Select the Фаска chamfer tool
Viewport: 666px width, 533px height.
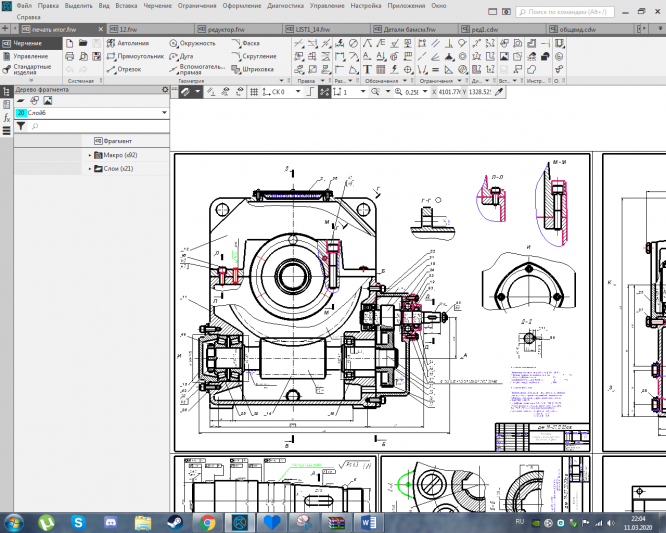pyautogui.click(x=250, y=45)
